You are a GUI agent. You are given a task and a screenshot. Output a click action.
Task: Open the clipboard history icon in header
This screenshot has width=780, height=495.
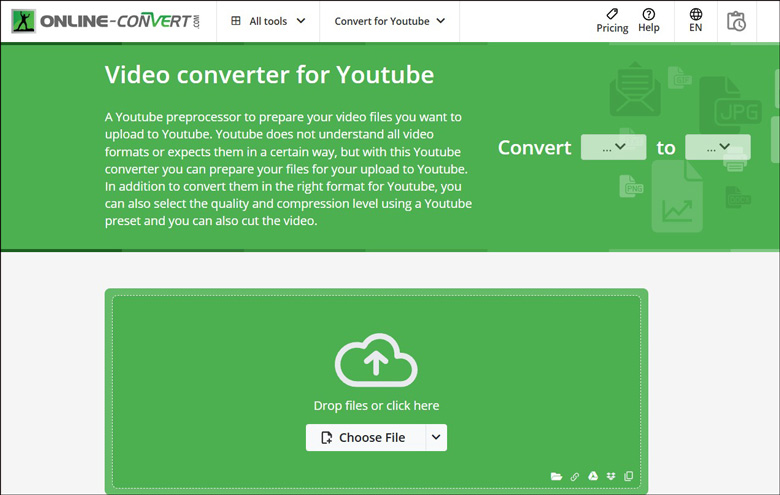point(736,21)
